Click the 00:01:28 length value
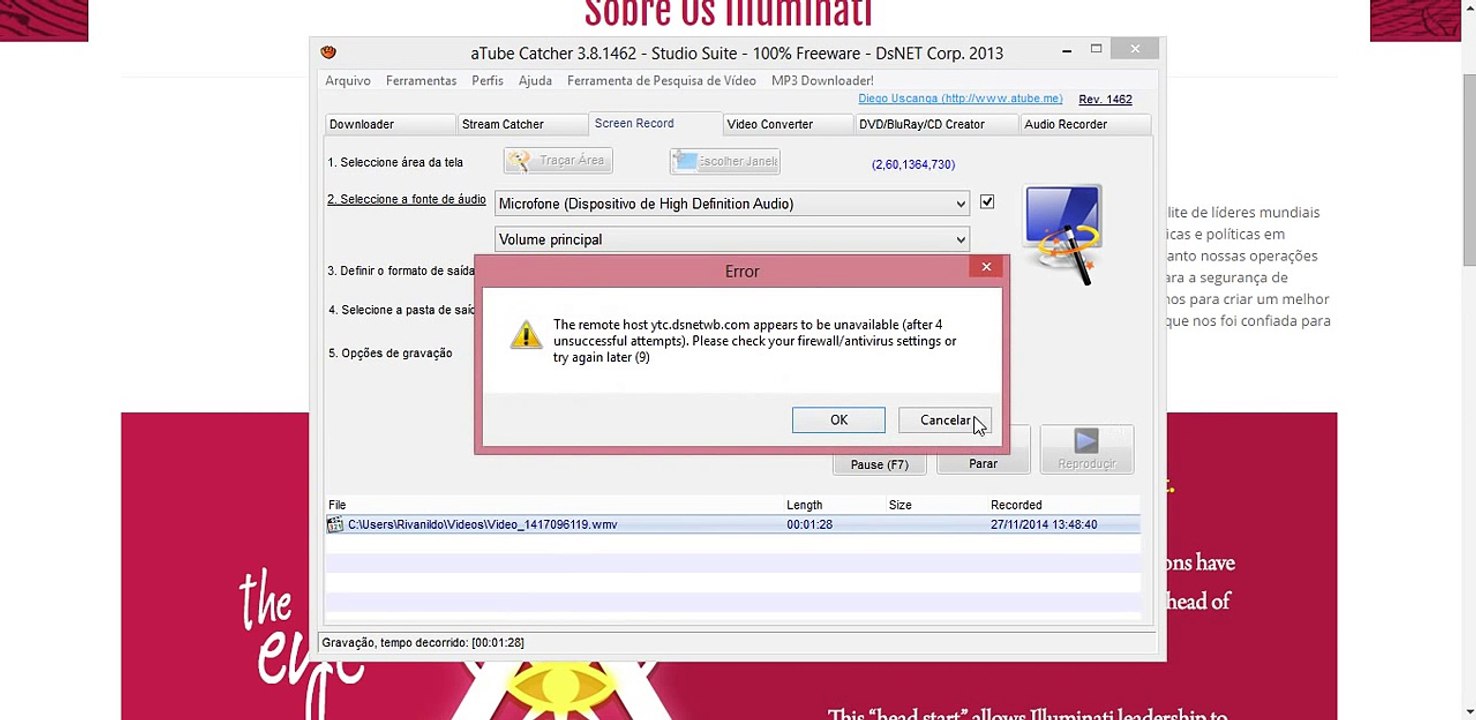The height and width of the screenshot is (720, 1476). (809, 524)
